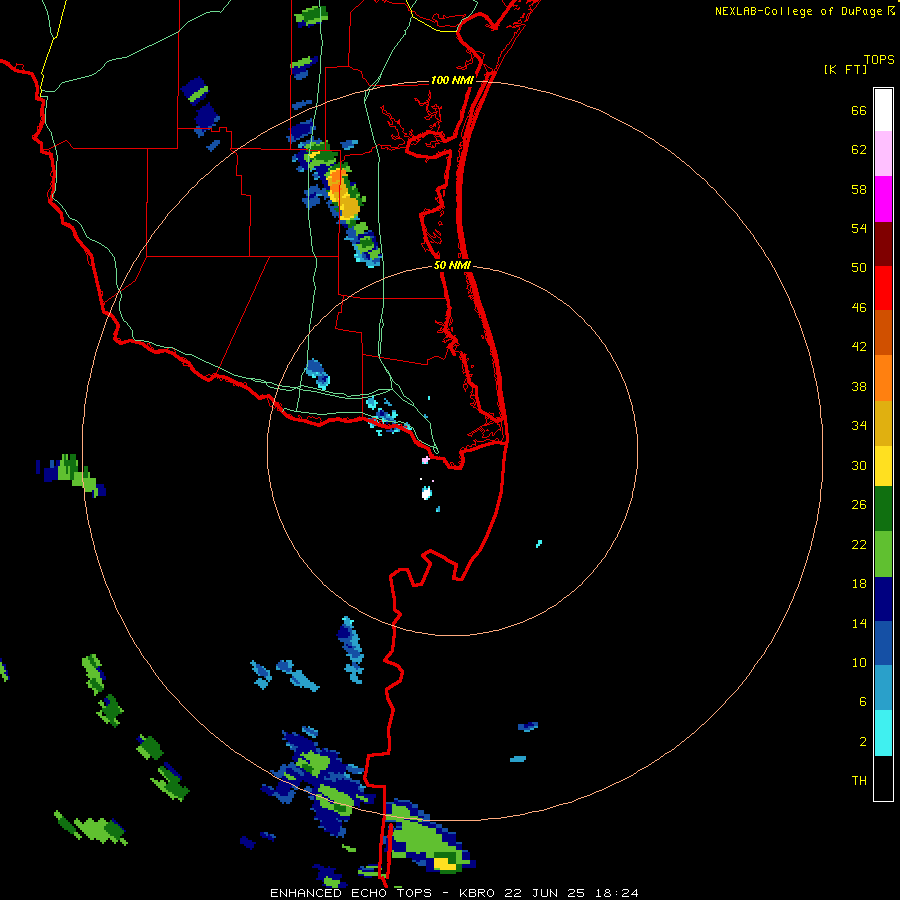This screenshot has height=900, width=900.
Task: Click the KBRO station identifier in caption
Action: [x=479, y=893]
